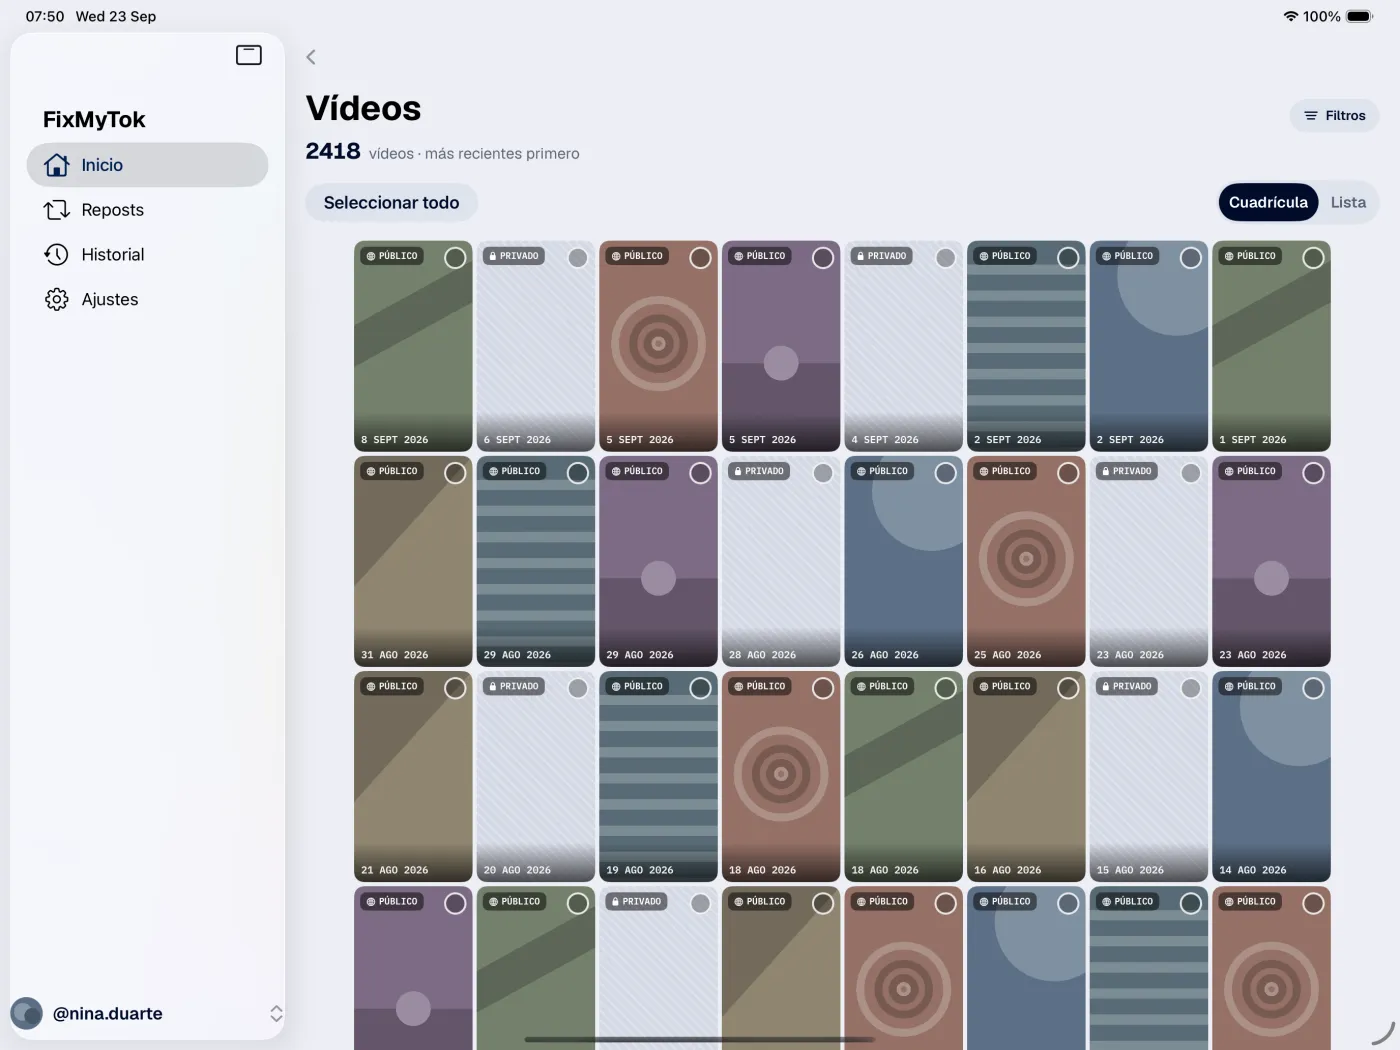Image resolution: width=1400 pixels, height=1050 pixels.
Task: Click the lock icon on 6 SEPT 2026 video
Action: [493, 256]
